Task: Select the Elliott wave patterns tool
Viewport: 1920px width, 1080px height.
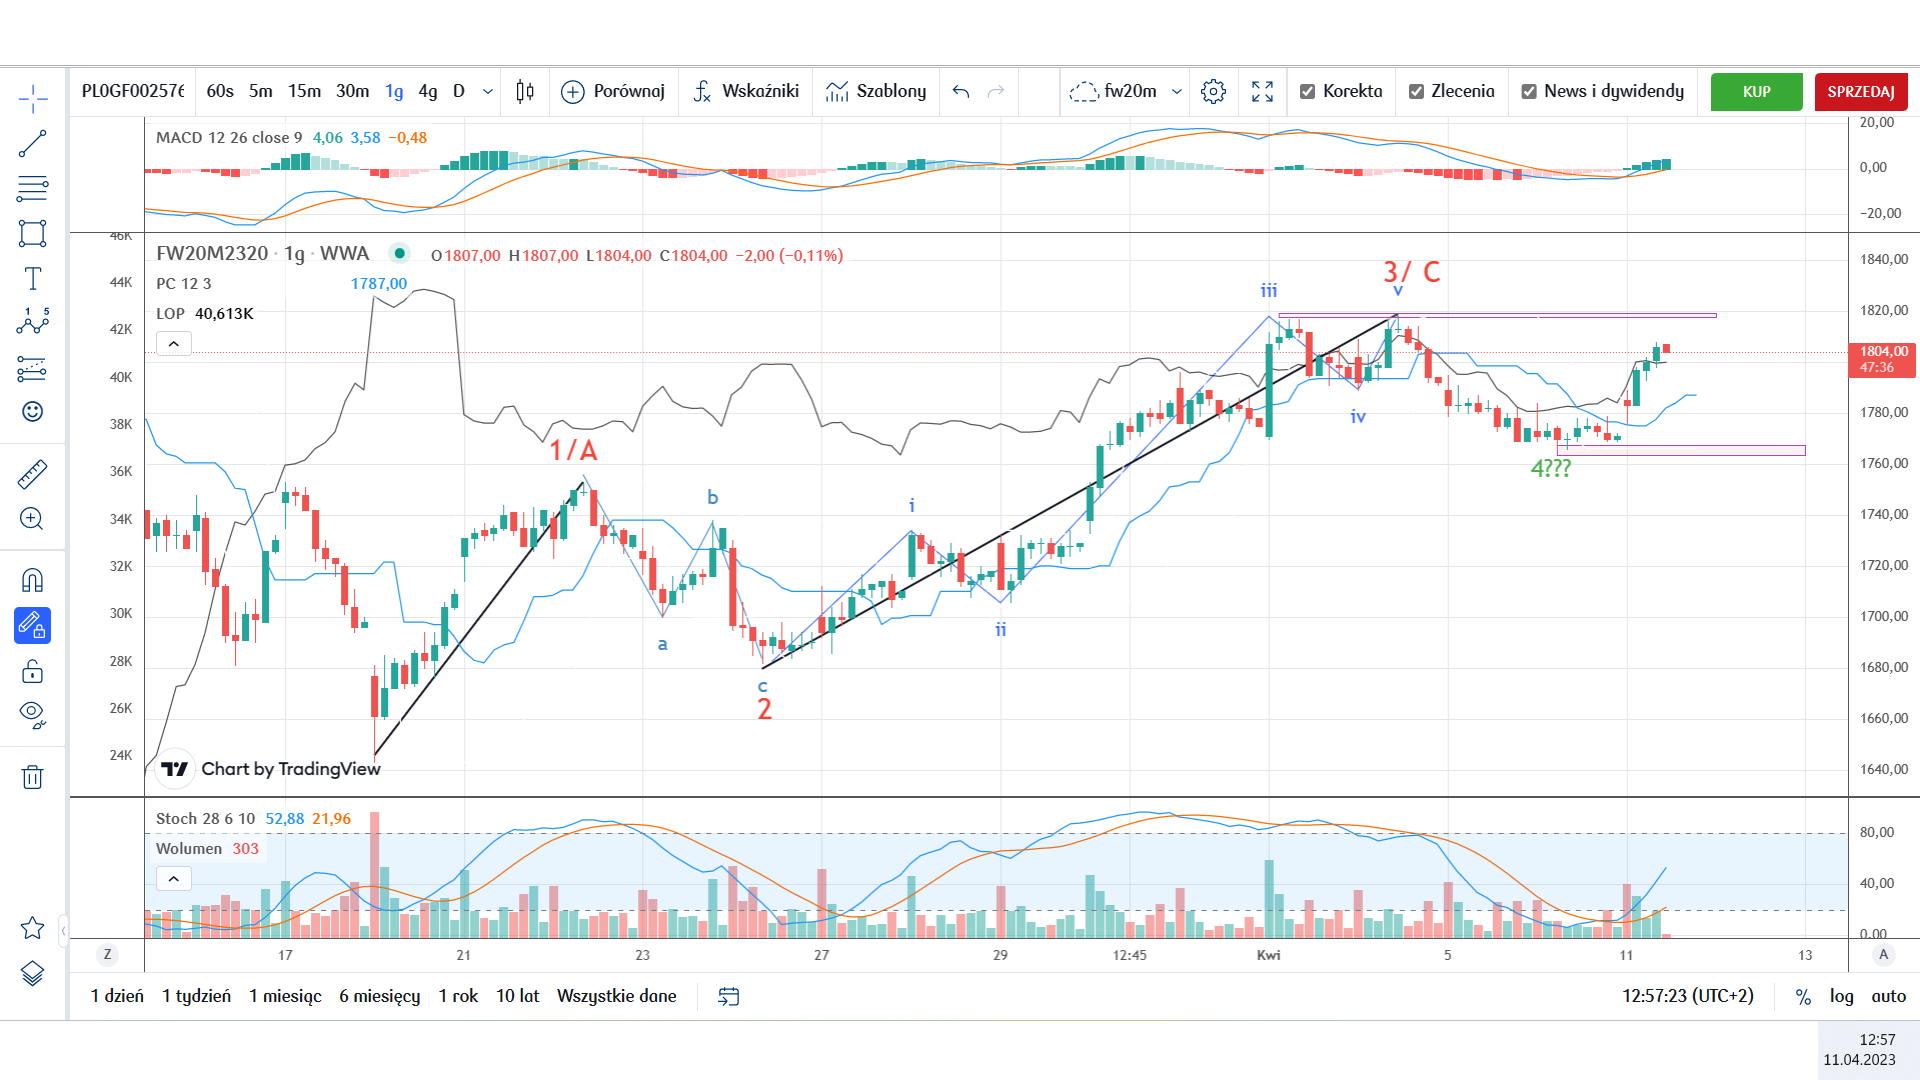Action: click(32, 321)
